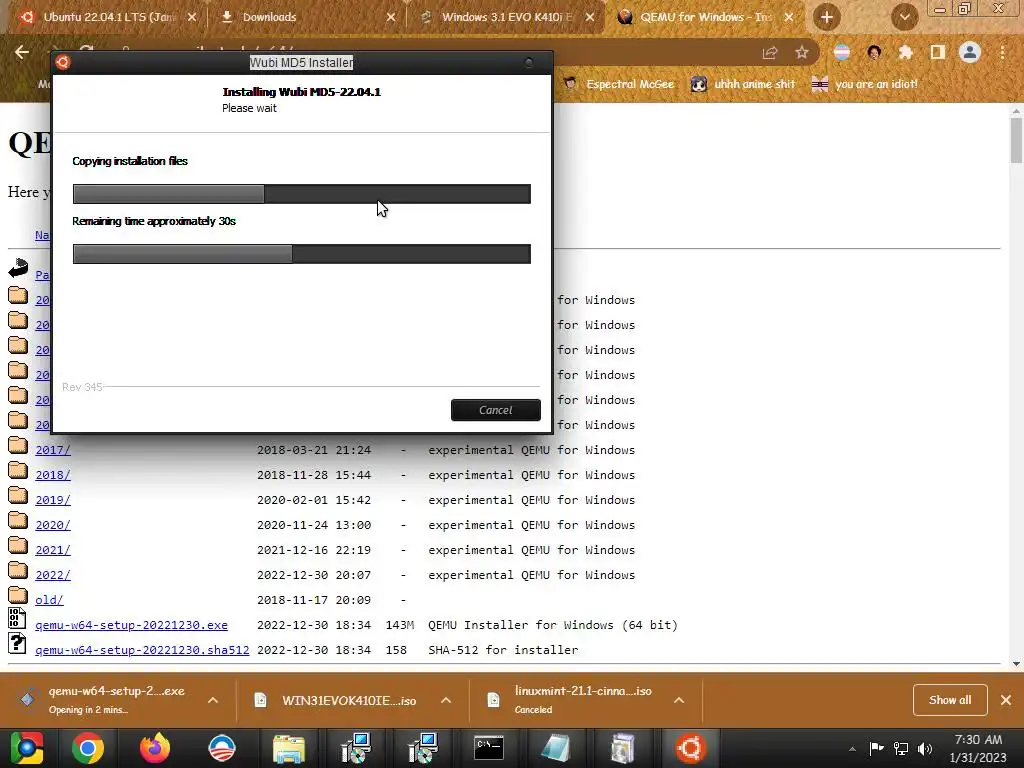Select the QEMU for Windows tab

(x=705, y=17)
